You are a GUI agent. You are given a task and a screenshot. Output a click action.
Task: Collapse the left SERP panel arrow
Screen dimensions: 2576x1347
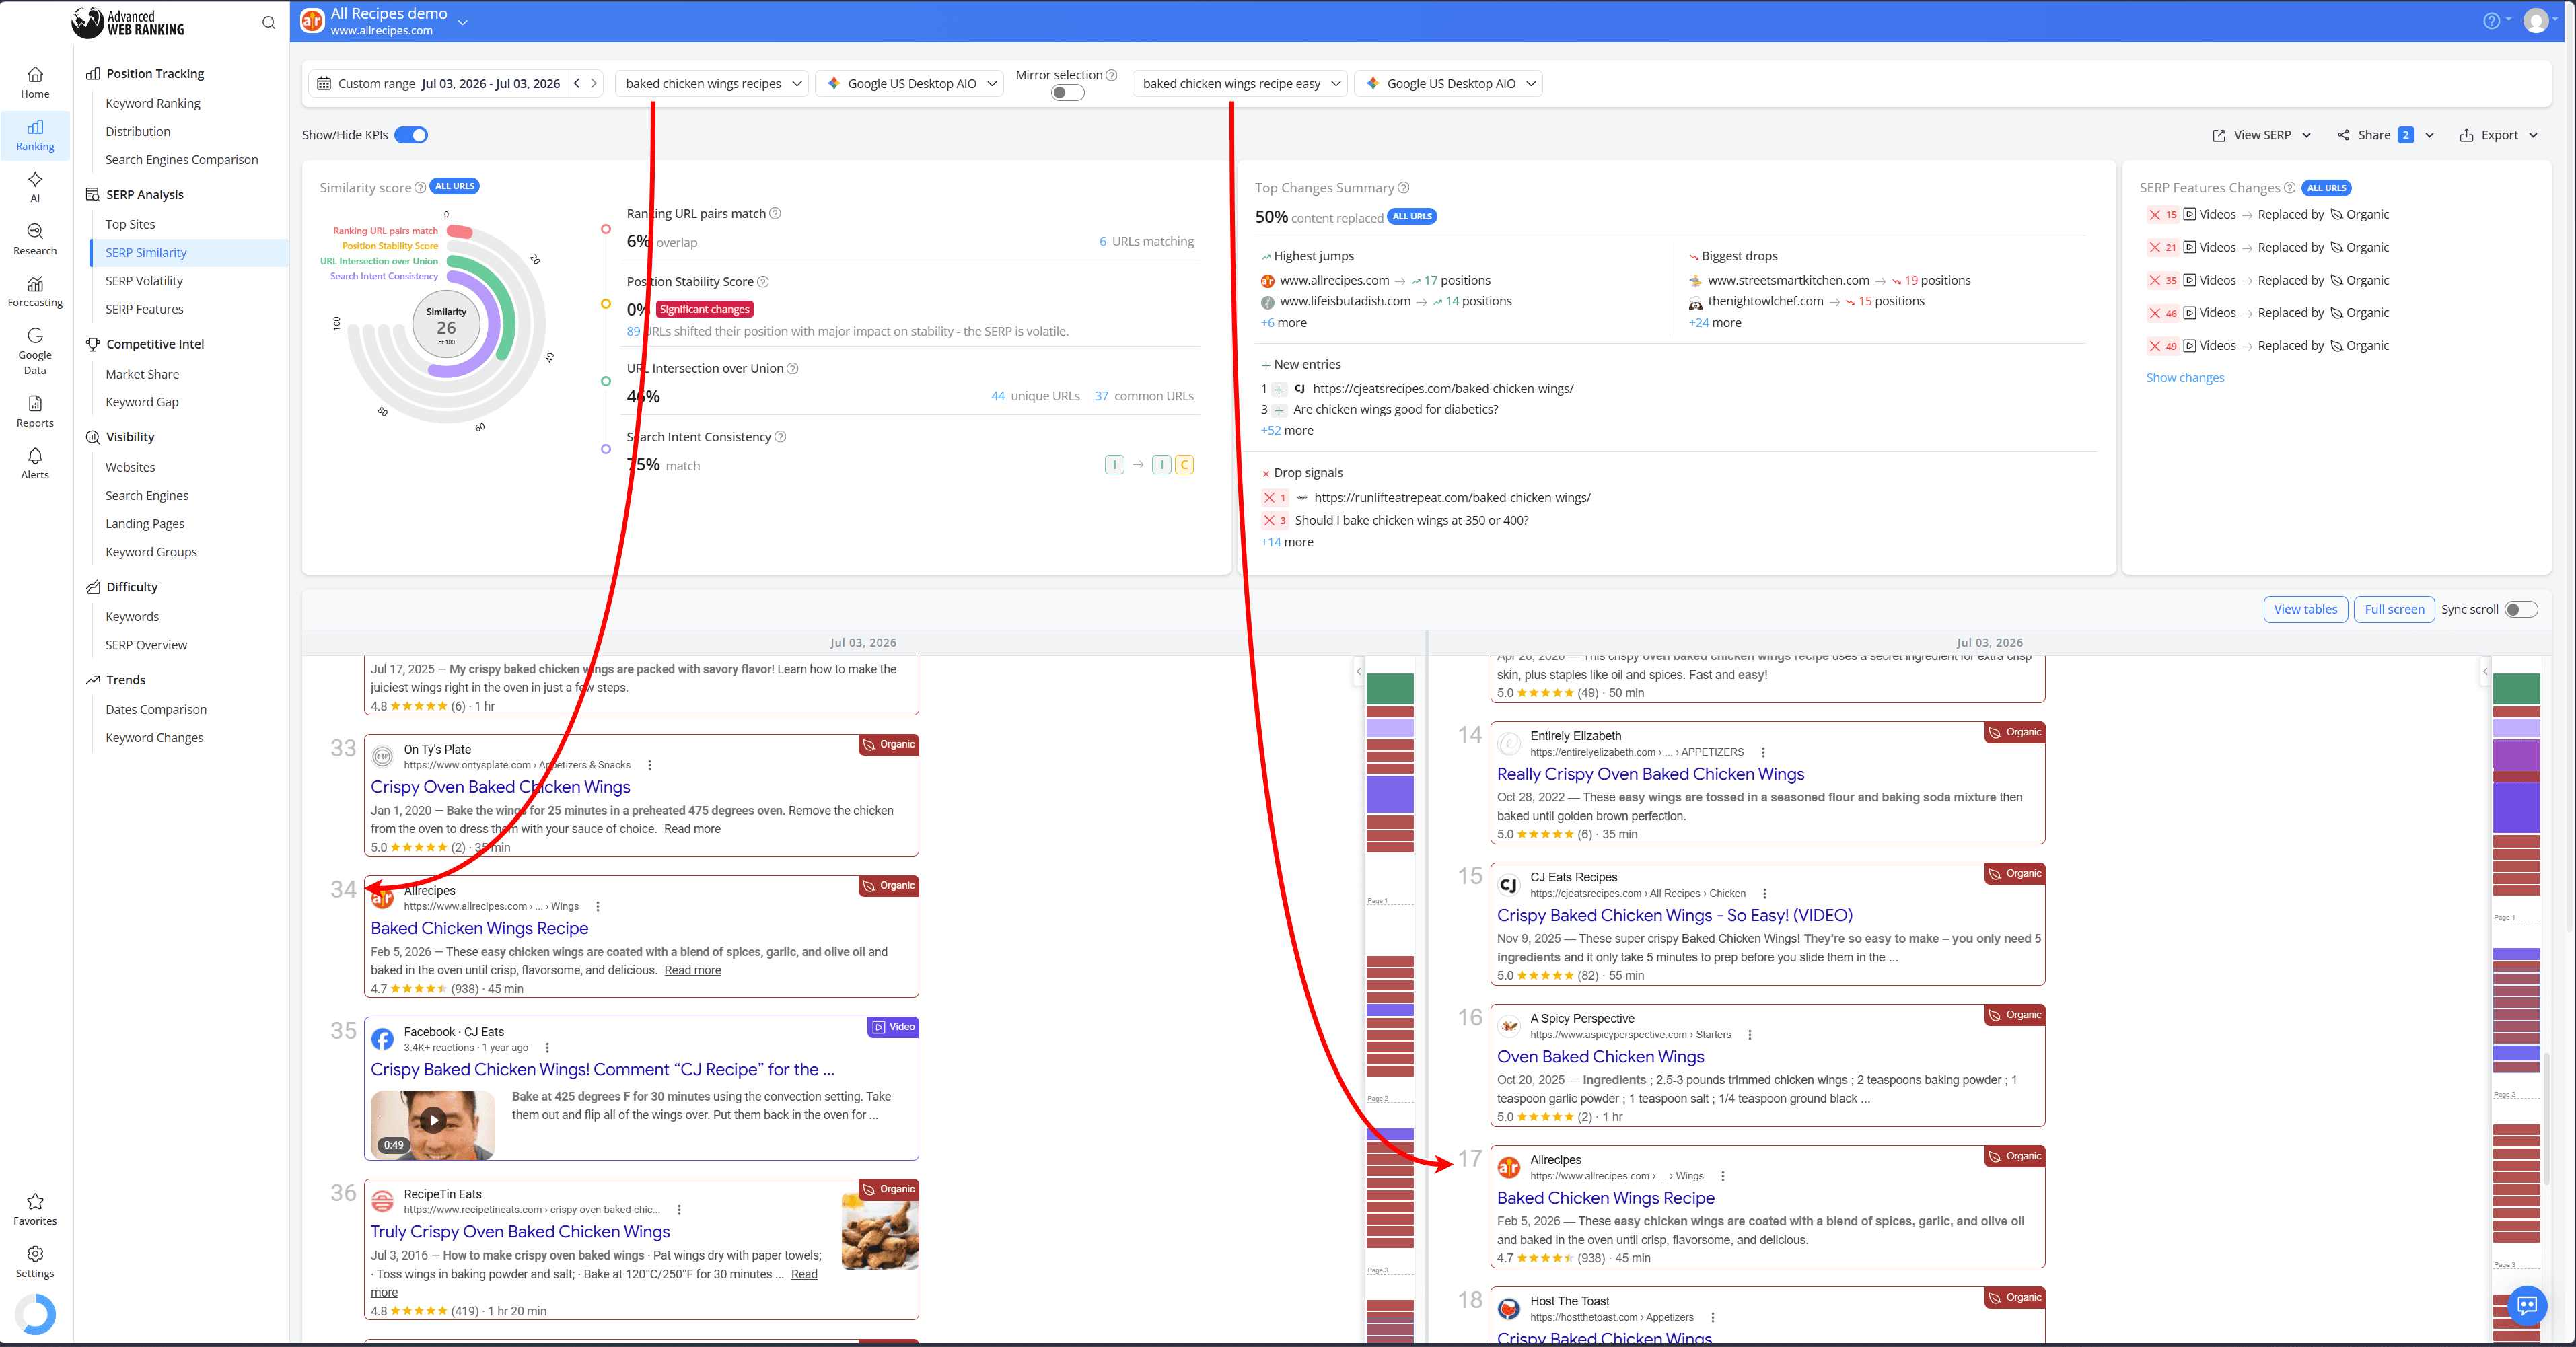[x=1358, y=671]
